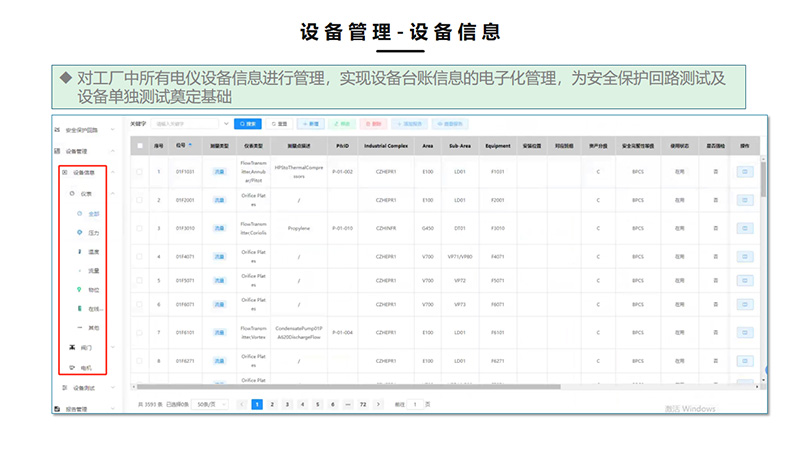
Task: Select the 全部 instrument category icon
Action: tap(79, 214)
